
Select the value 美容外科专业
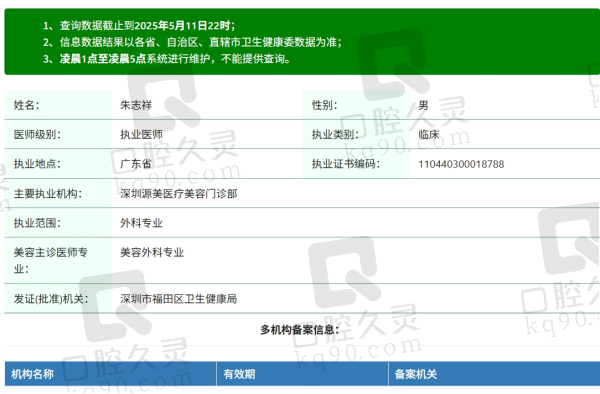[152, 252]
